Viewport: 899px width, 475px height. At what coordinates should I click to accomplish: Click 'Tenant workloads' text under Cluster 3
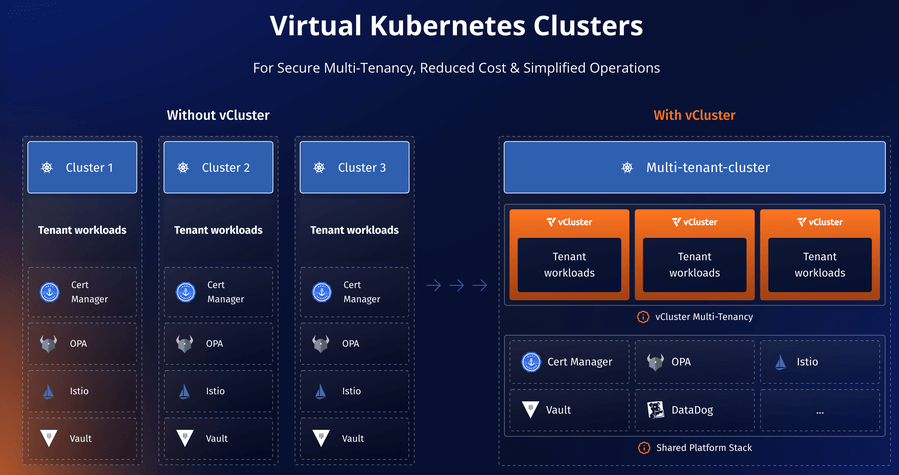click(354, 230)
